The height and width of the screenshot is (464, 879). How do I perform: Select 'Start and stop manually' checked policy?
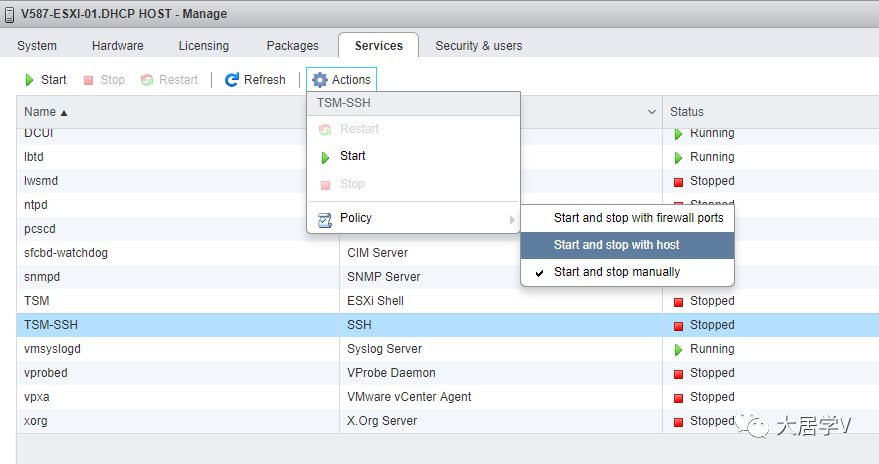coord(616,272)
